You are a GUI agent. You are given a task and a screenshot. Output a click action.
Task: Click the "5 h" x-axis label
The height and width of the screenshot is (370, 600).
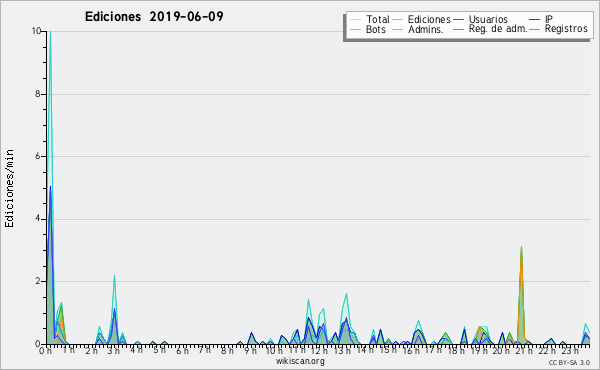click(159, 350)
